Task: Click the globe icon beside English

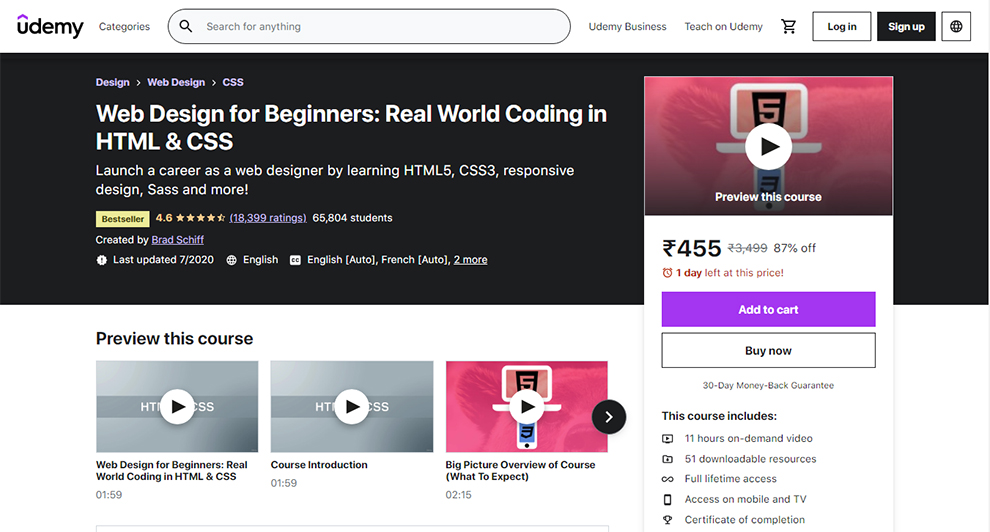Action: pos(232,260)
